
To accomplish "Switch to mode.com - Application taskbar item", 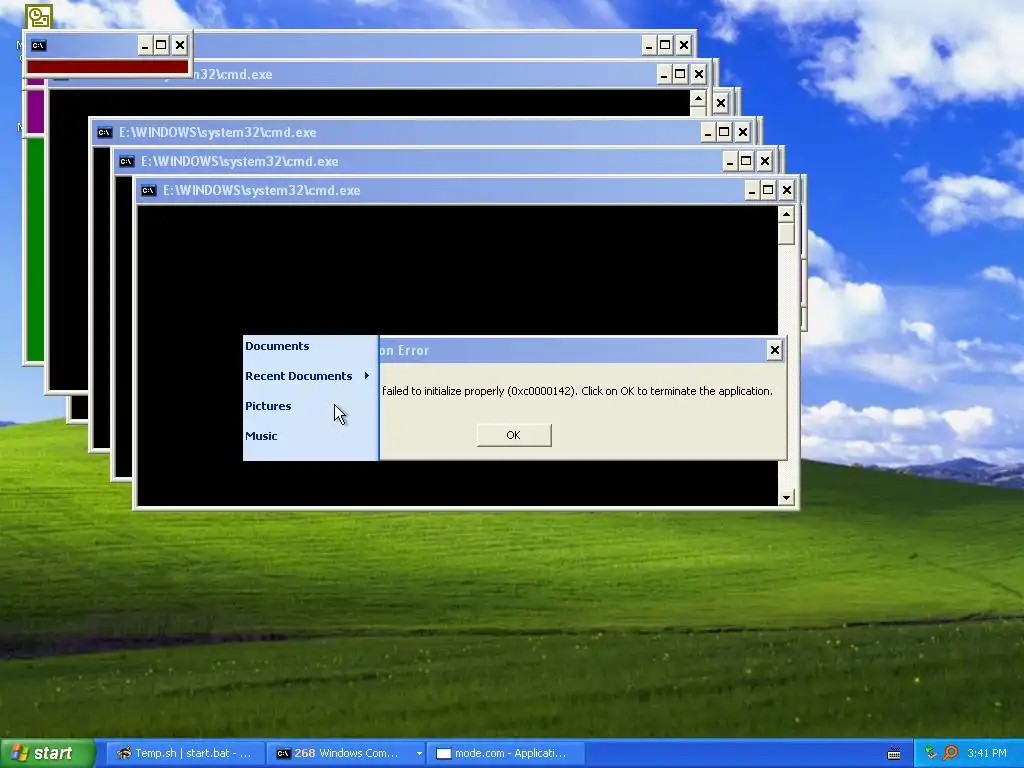I will (x=506, y=753).
